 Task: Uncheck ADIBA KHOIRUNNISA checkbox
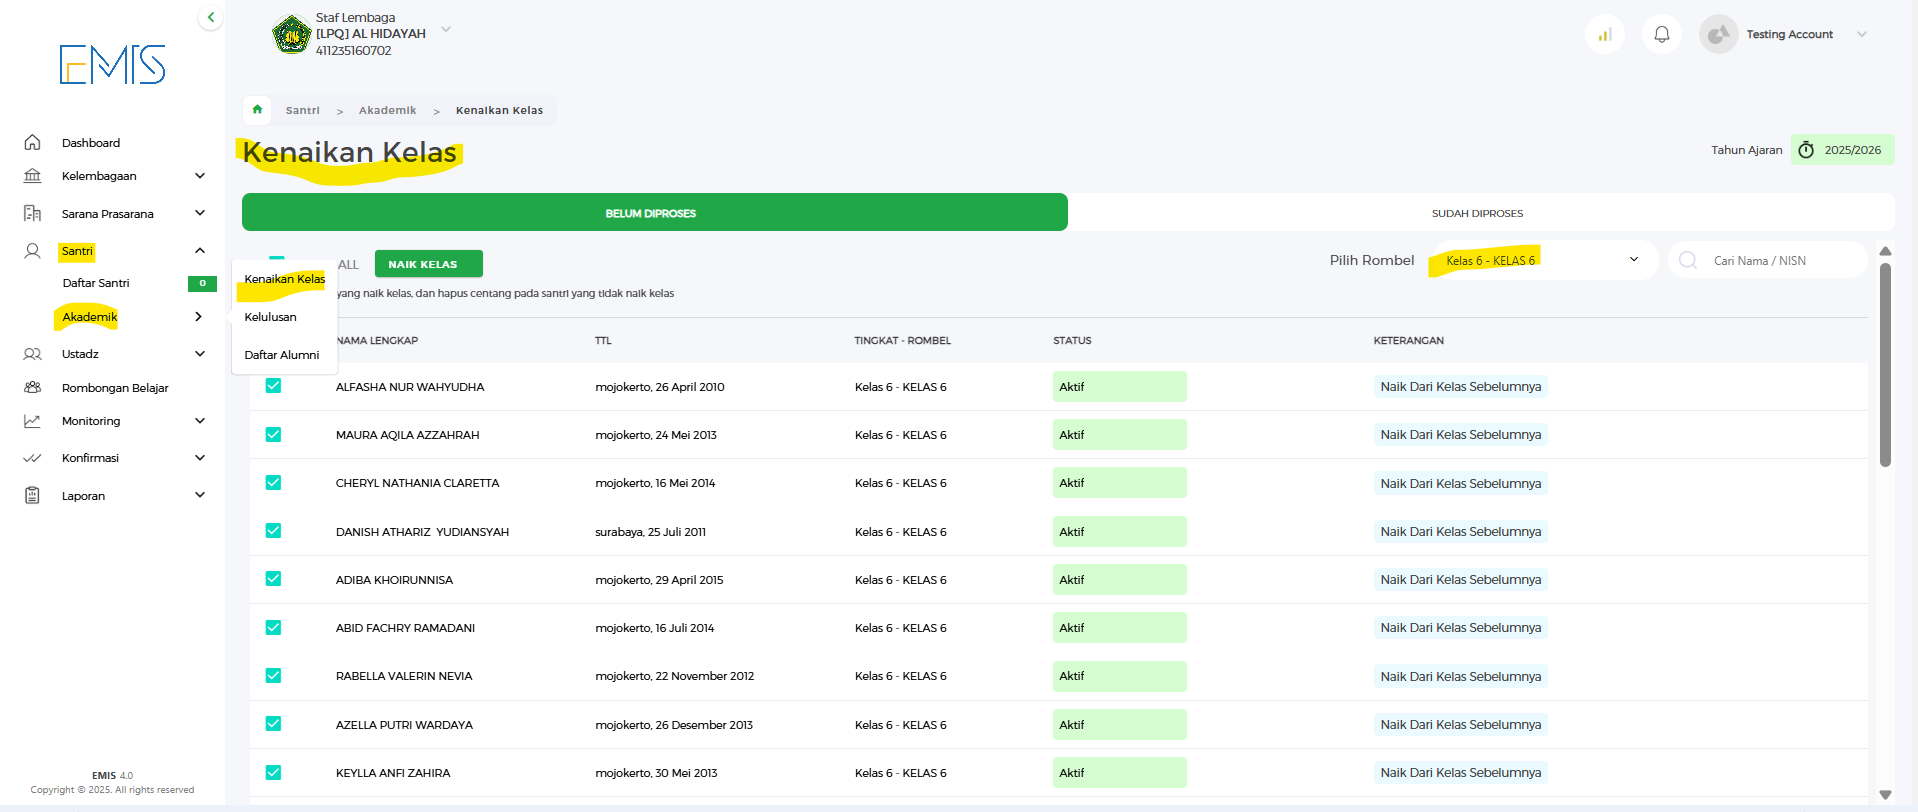pyautogui.click(x=273, y=578)
